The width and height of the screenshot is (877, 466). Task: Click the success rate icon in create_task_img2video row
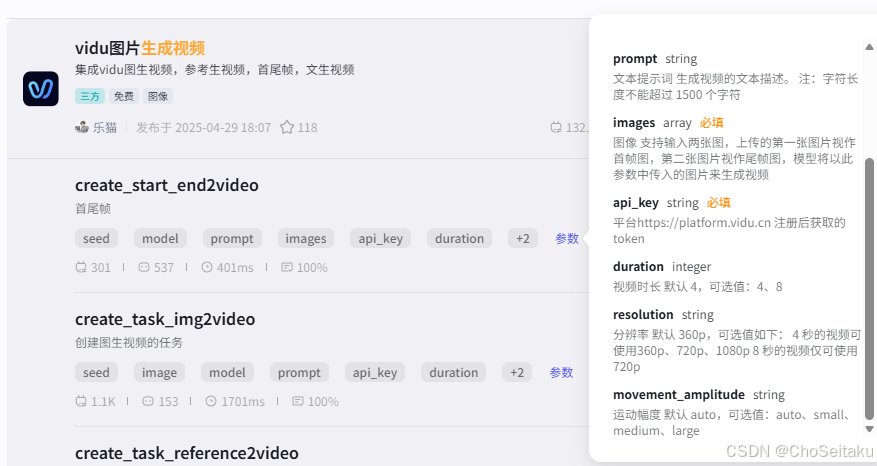[x=298, y=401]
